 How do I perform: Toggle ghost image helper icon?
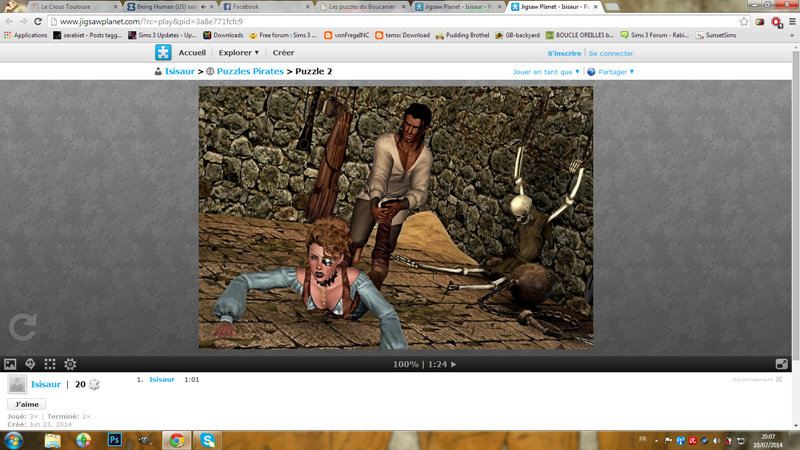(x=30, y=364)
